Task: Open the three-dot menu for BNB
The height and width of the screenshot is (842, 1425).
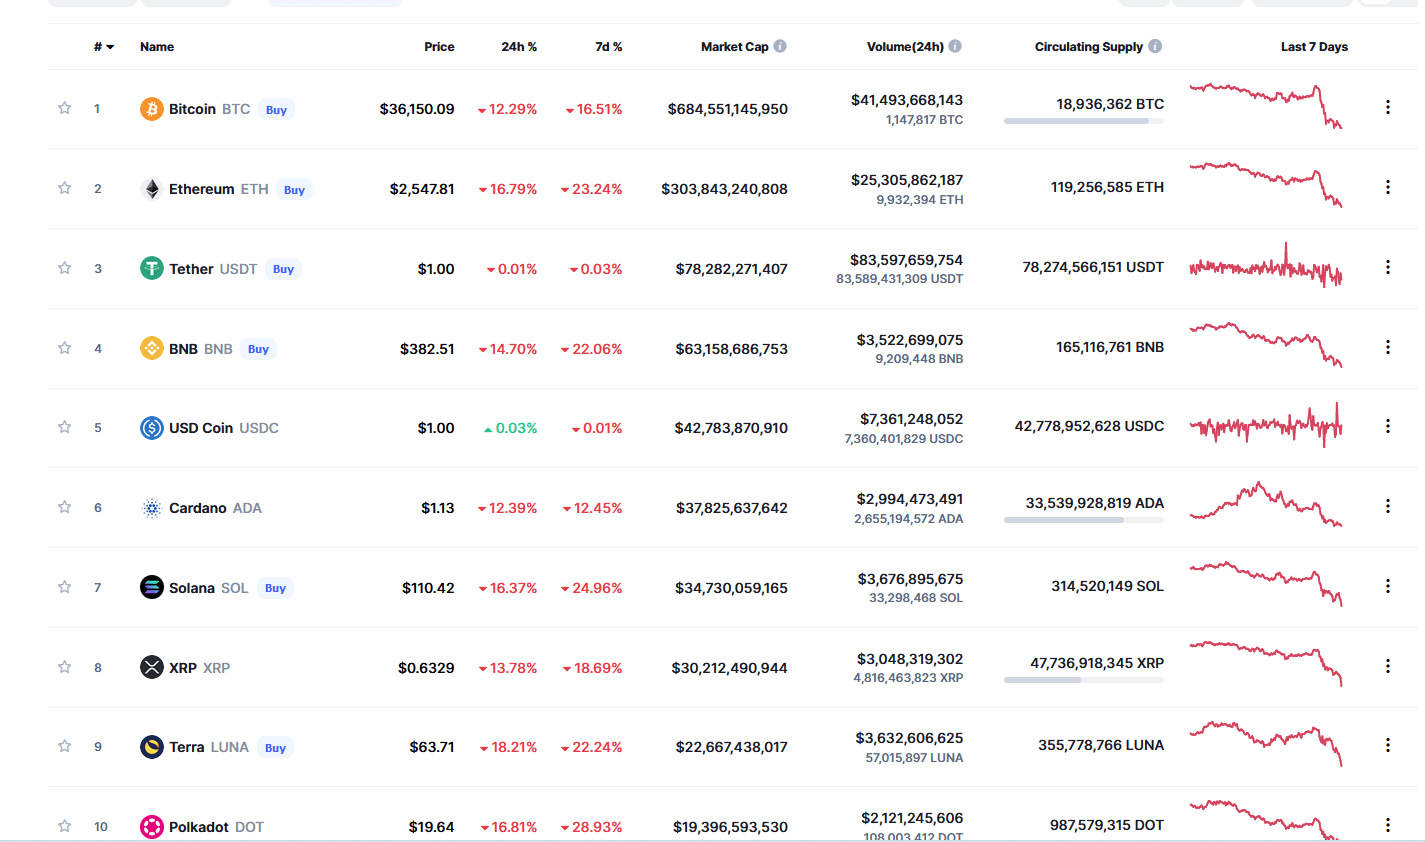Action: (x=1388, y=347)
